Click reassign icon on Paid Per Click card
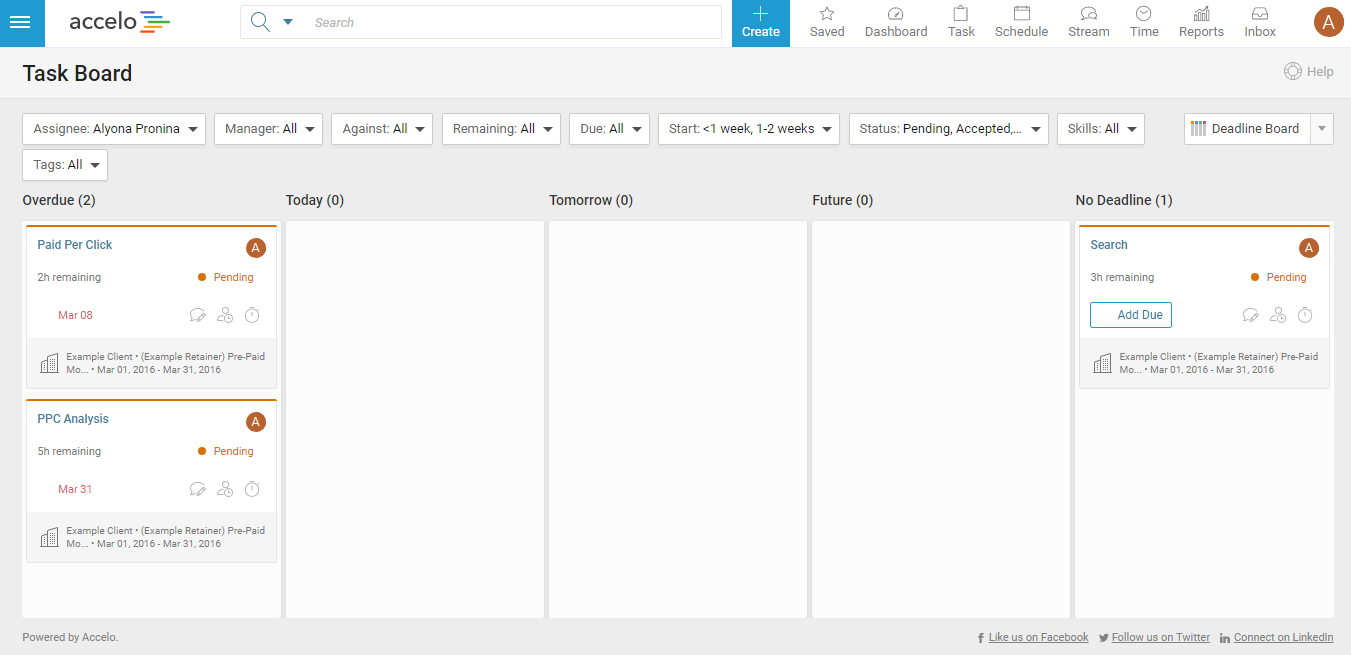 click(x=225, y=316)
